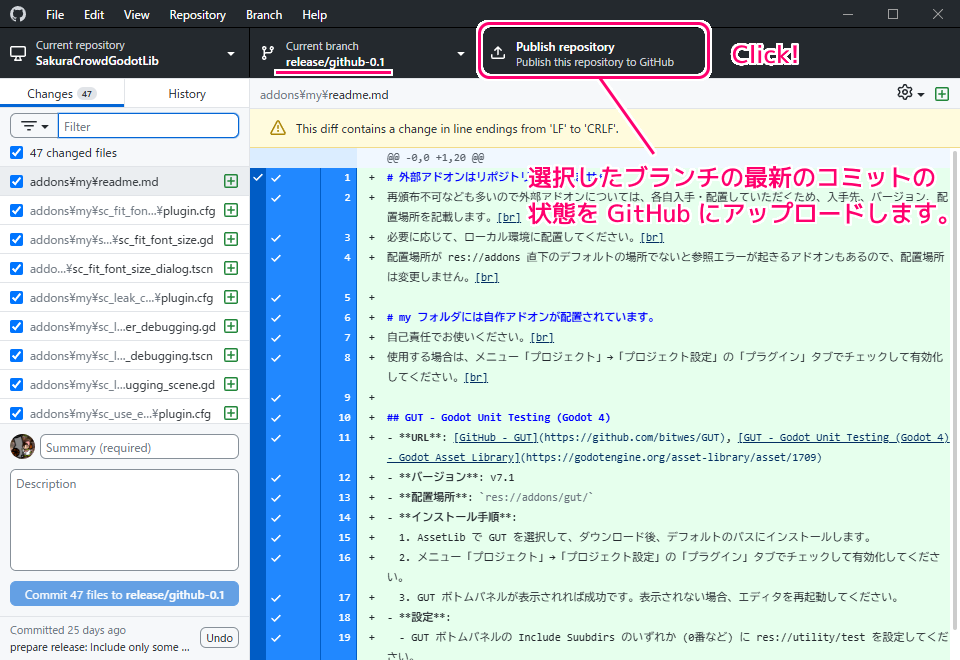Open the Repository menu
960x660 pixels.
pos(197,15)
